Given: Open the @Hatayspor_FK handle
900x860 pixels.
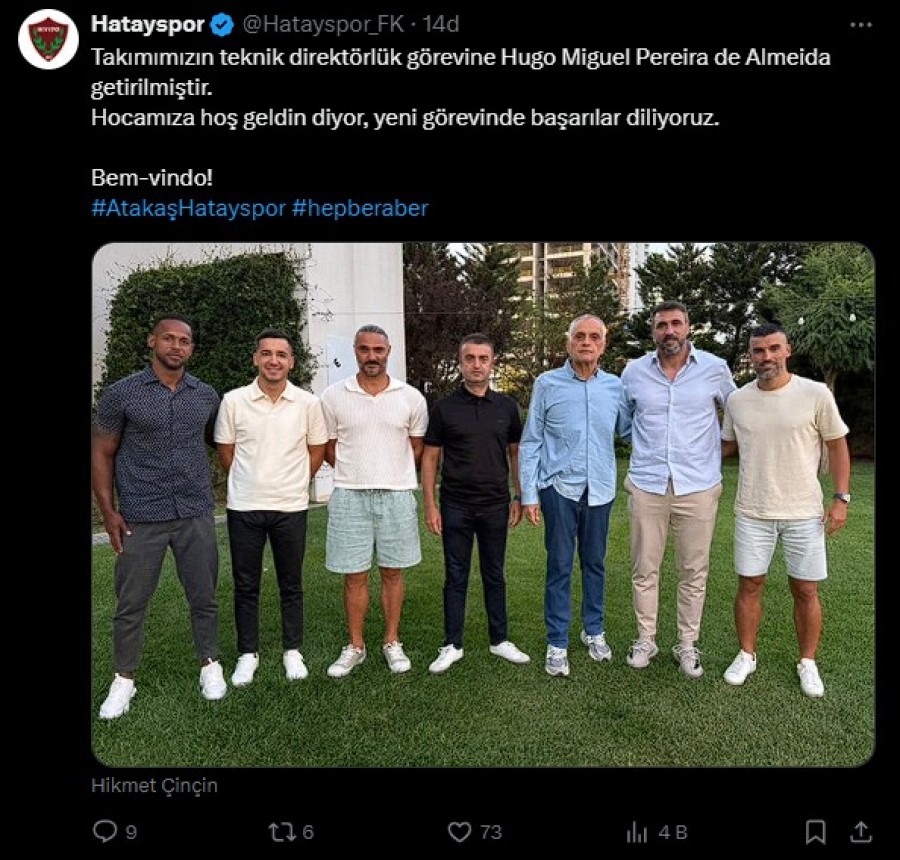Looking at the screenshot, I should (323, 25).
